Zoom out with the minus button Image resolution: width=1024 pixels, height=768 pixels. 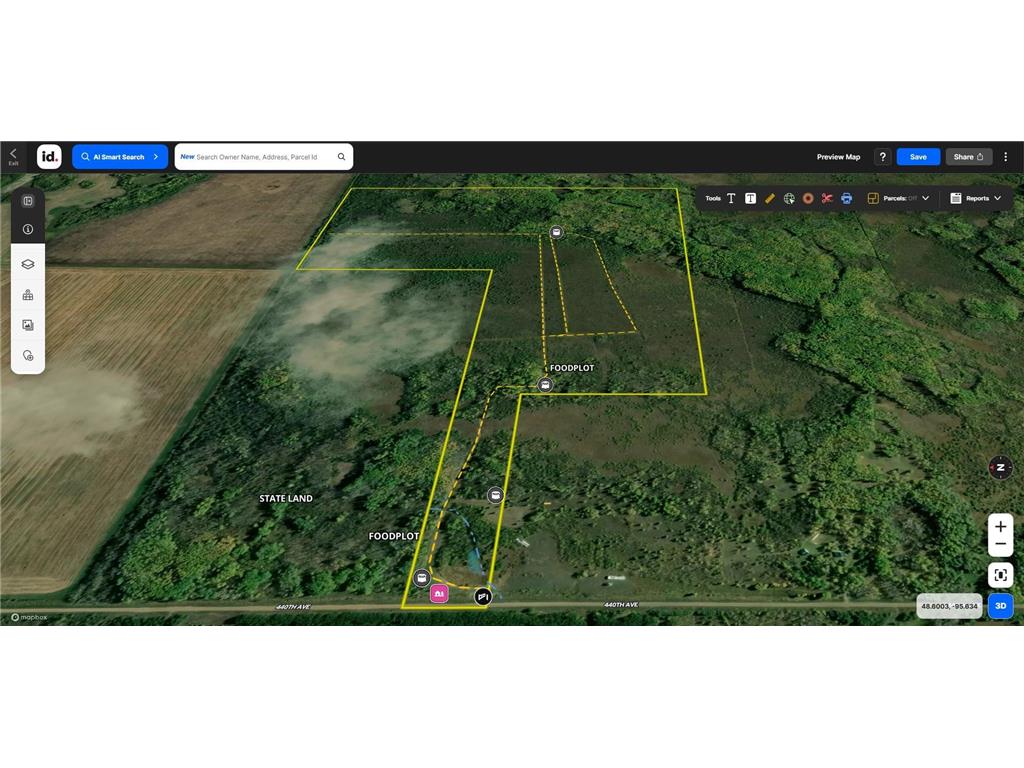click(x=1000, y=544)
